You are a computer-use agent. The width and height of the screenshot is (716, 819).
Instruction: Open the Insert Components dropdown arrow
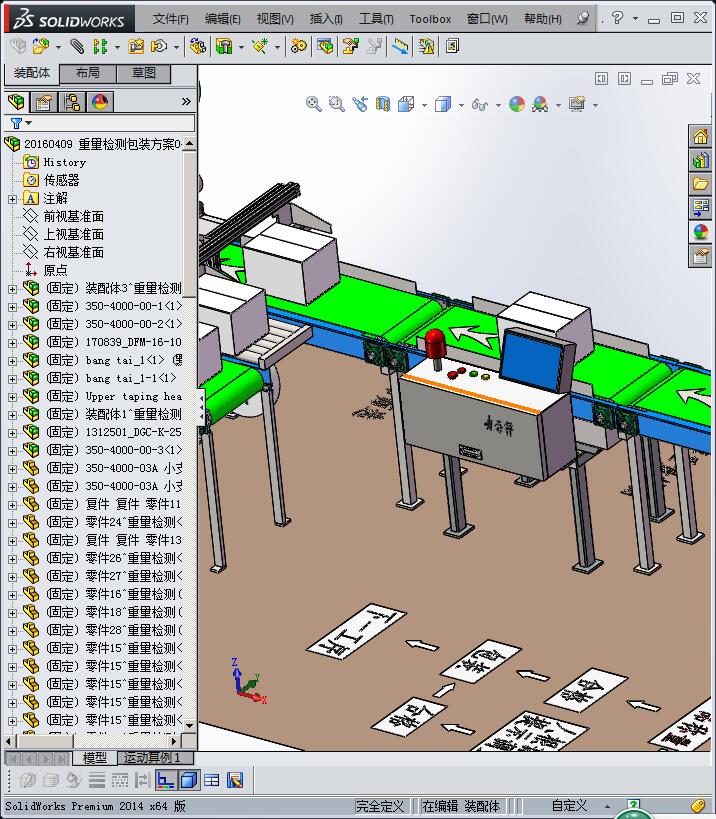pos(58,48)
